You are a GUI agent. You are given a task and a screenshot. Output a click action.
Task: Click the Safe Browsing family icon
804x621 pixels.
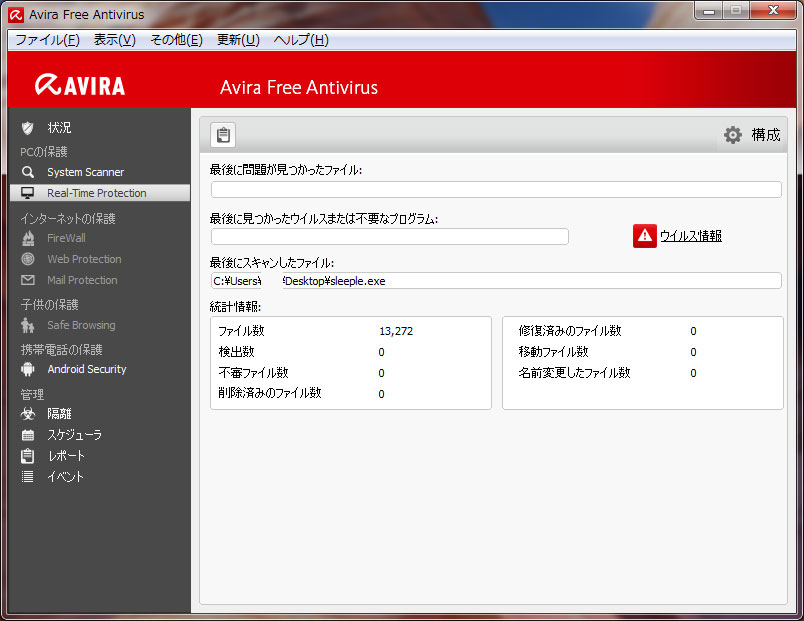tap(28, 326)
